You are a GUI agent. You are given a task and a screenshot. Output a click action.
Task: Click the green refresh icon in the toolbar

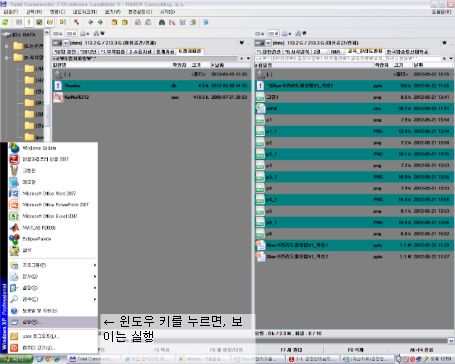click(5, 22)
